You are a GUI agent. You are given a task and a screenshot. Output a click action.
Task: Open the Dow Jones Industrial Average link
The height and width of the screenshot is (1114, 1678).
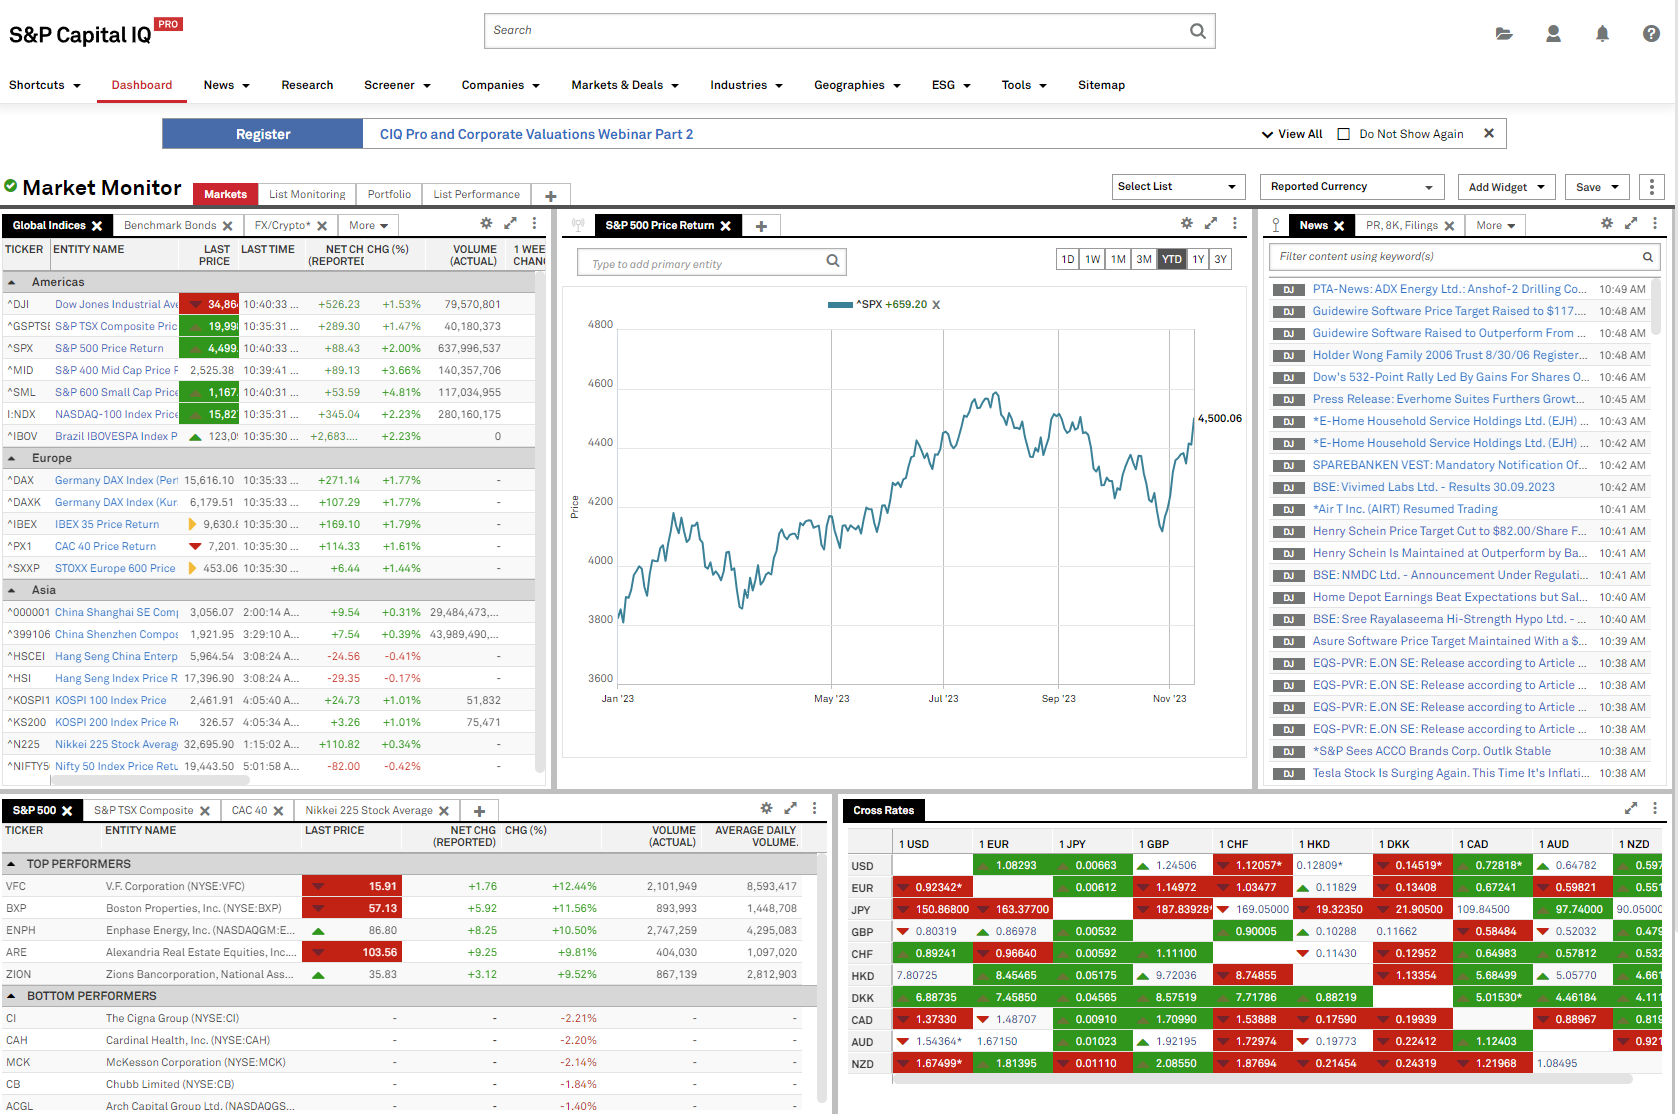click(116, 305)
